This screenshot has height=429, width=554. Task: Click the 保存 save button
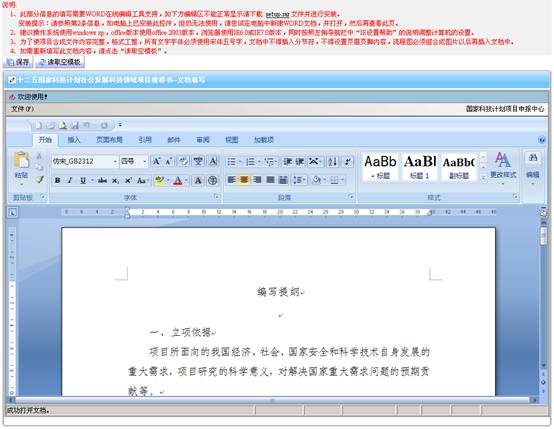[x=18, y=62]
